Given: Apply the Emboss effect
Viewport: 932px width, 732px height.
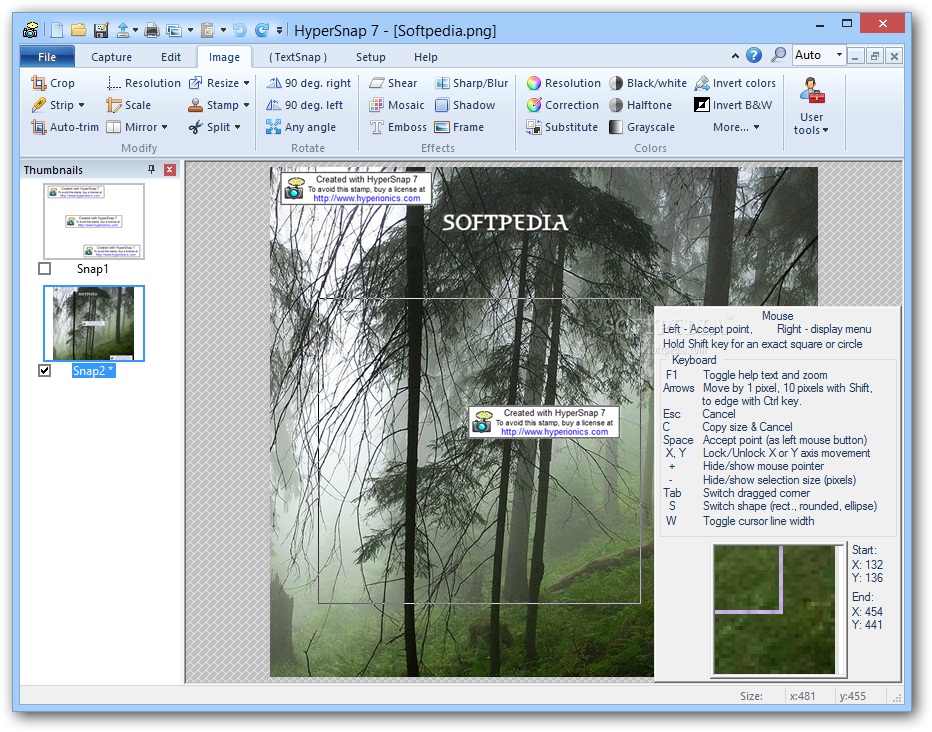Looking at the screenshot, I should 398,127.
